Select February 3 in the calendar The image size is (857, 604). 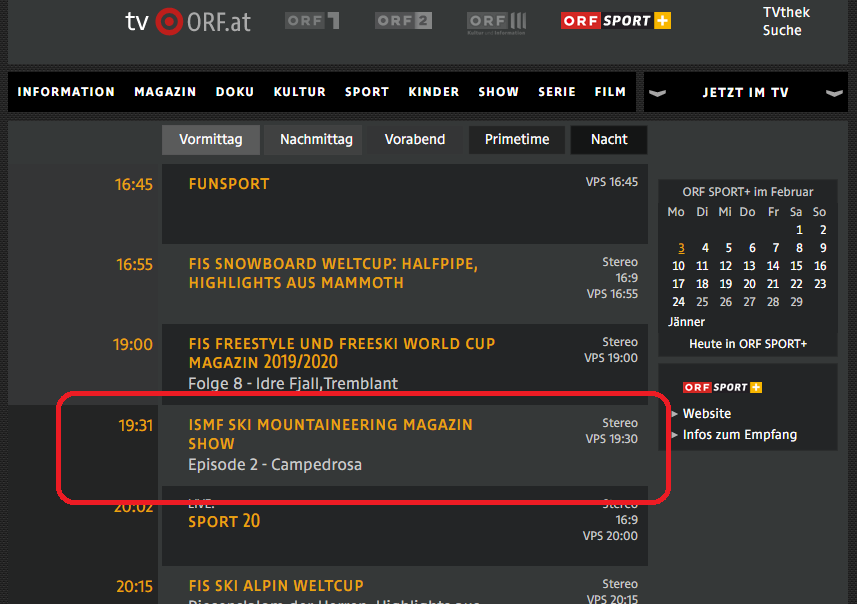(681, 248)
